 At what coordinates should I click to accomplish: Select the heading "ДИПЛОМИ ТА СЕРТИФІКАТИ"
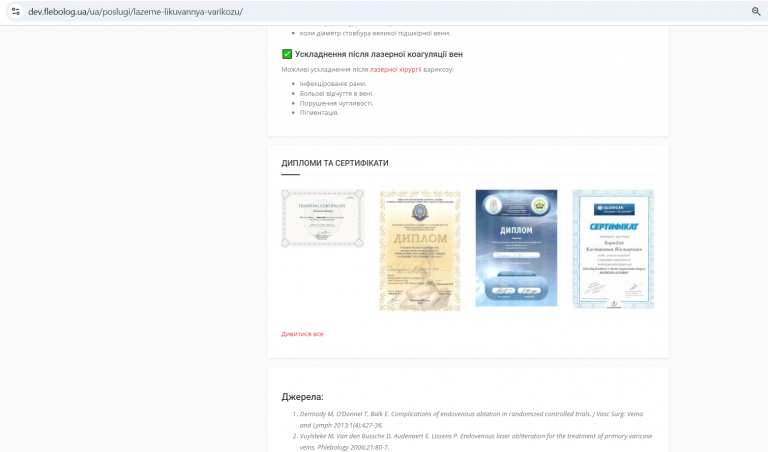point(335,163)
